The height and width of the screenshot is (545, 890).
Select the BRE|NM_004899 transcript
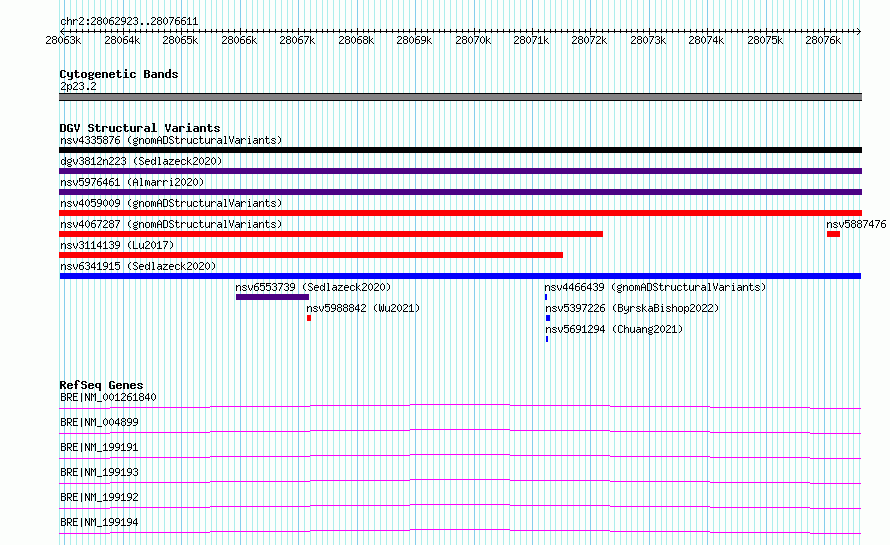point(99,422)
